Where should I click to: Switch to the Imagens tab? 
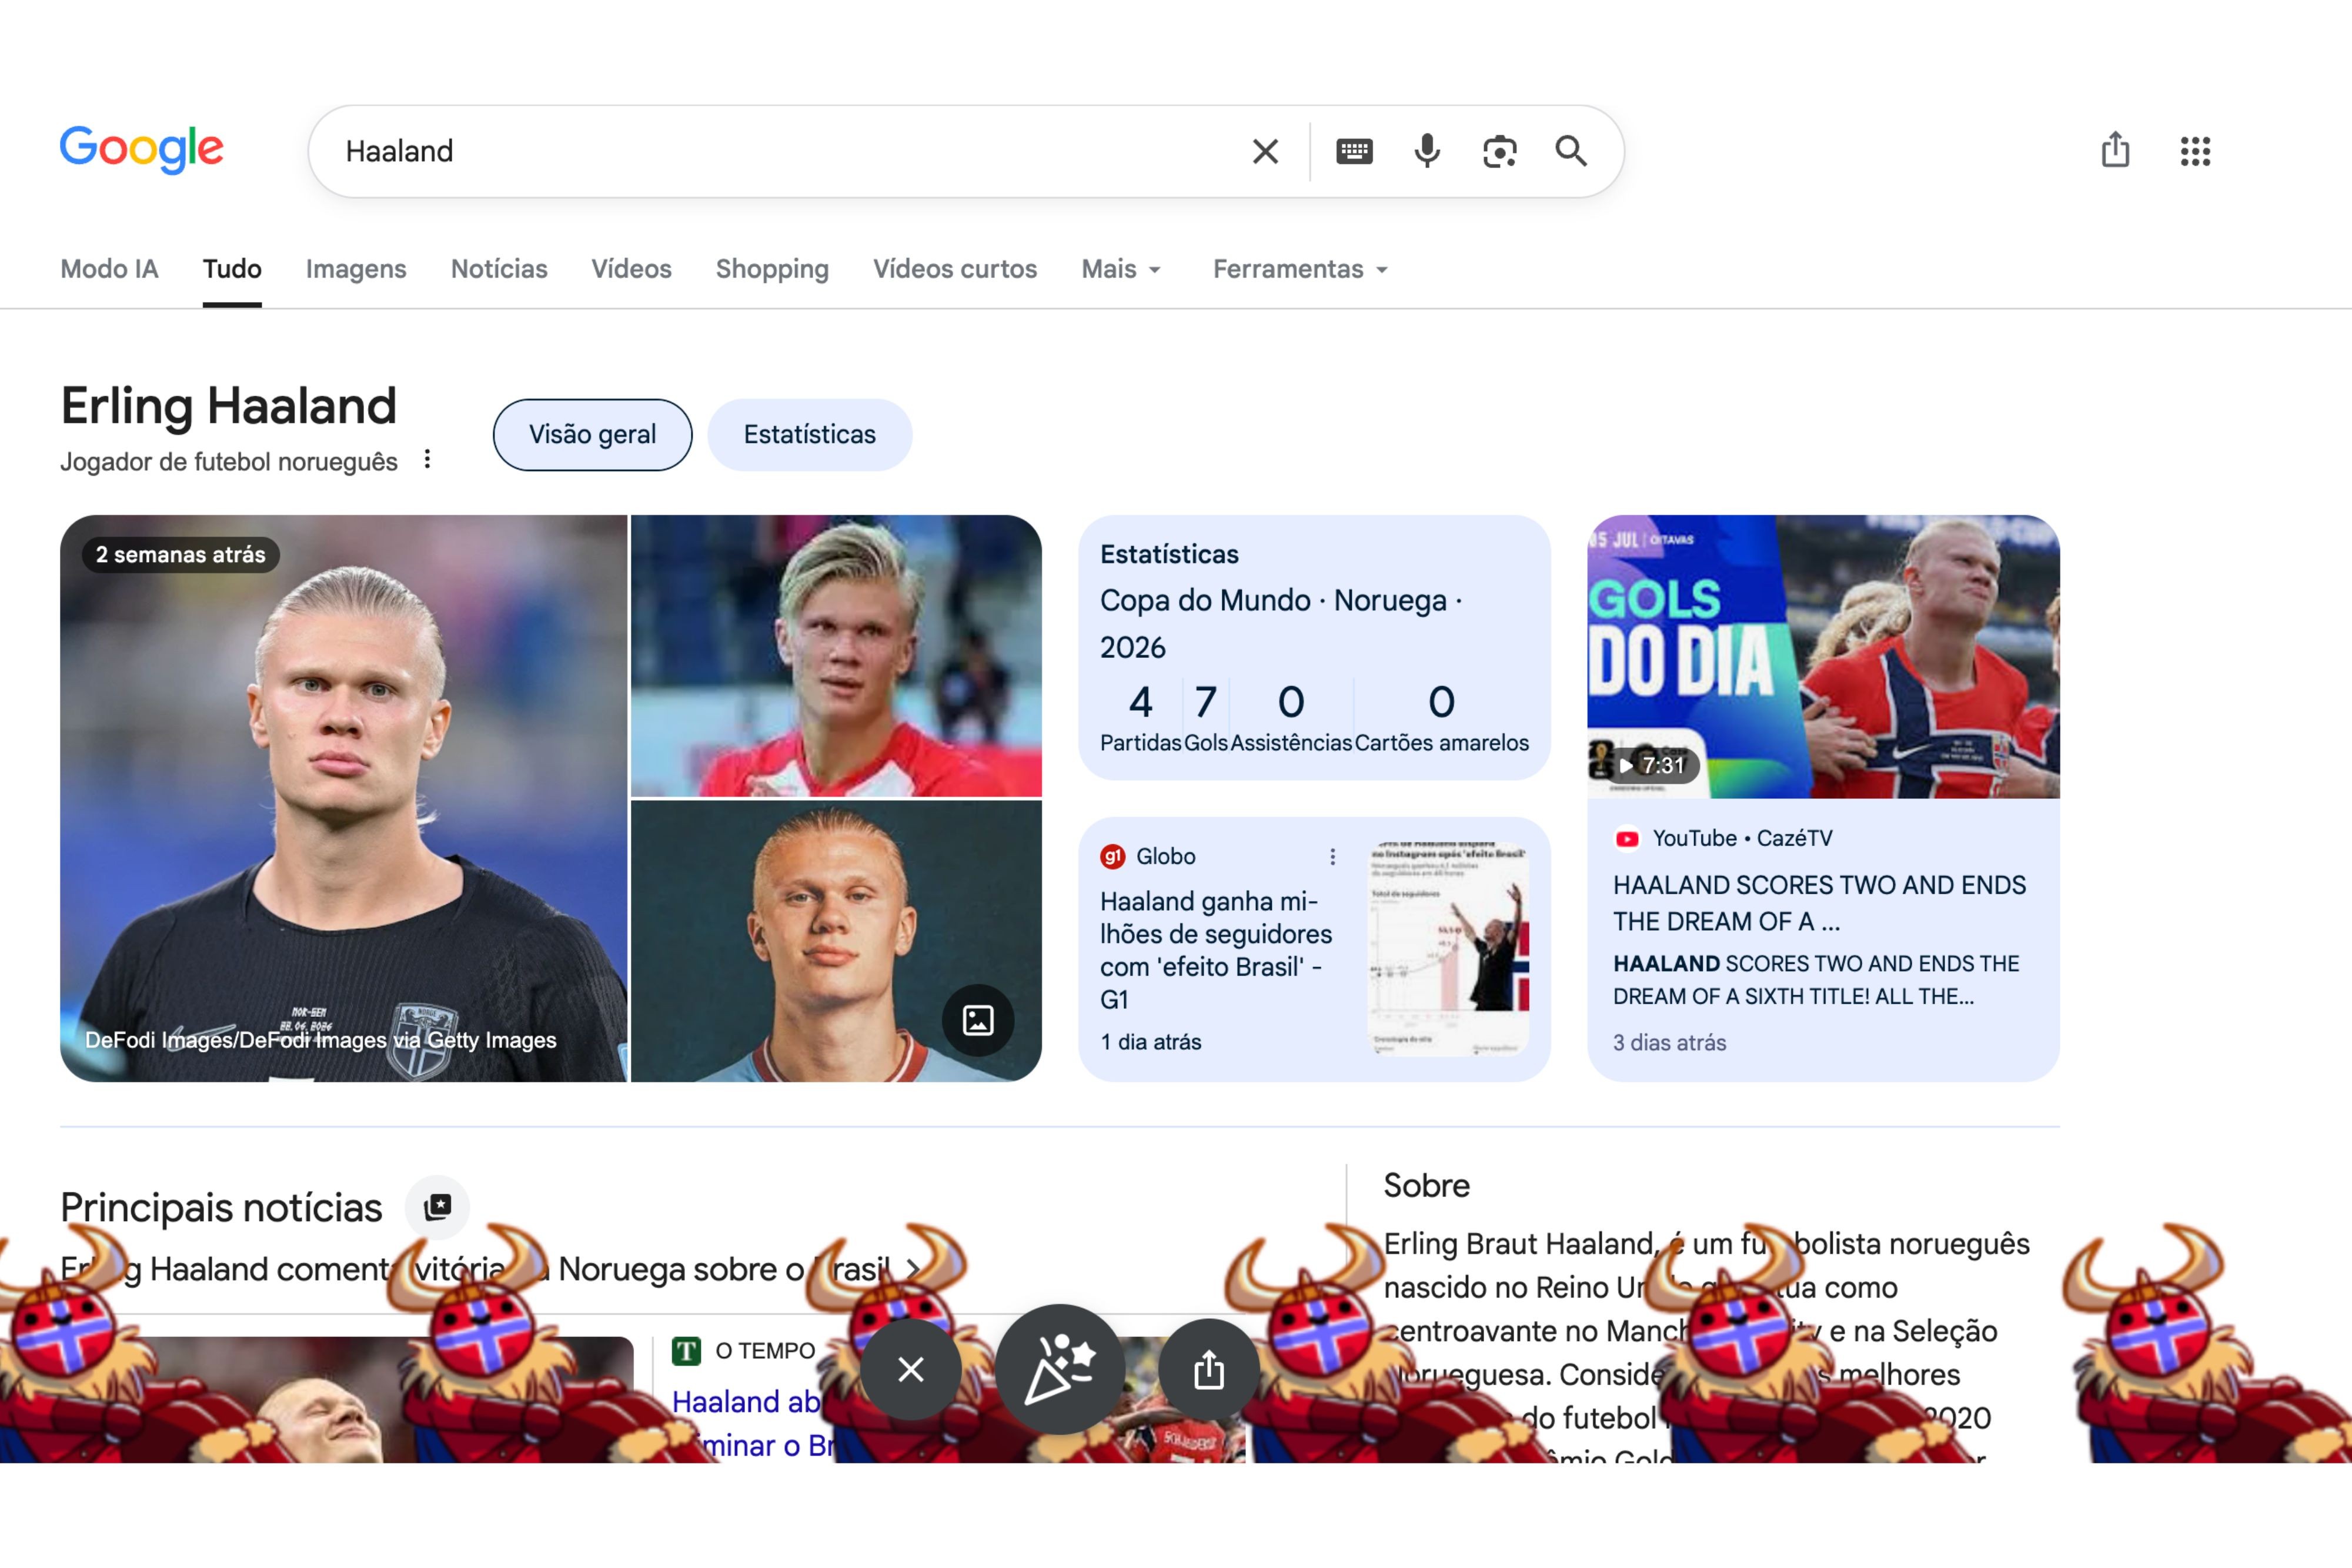[356, 269]
